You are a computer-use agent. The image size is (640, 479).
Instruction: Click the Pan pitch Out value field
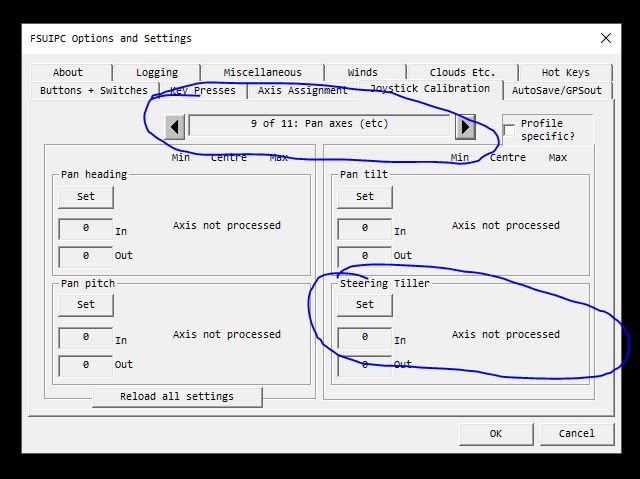(86, 365)
